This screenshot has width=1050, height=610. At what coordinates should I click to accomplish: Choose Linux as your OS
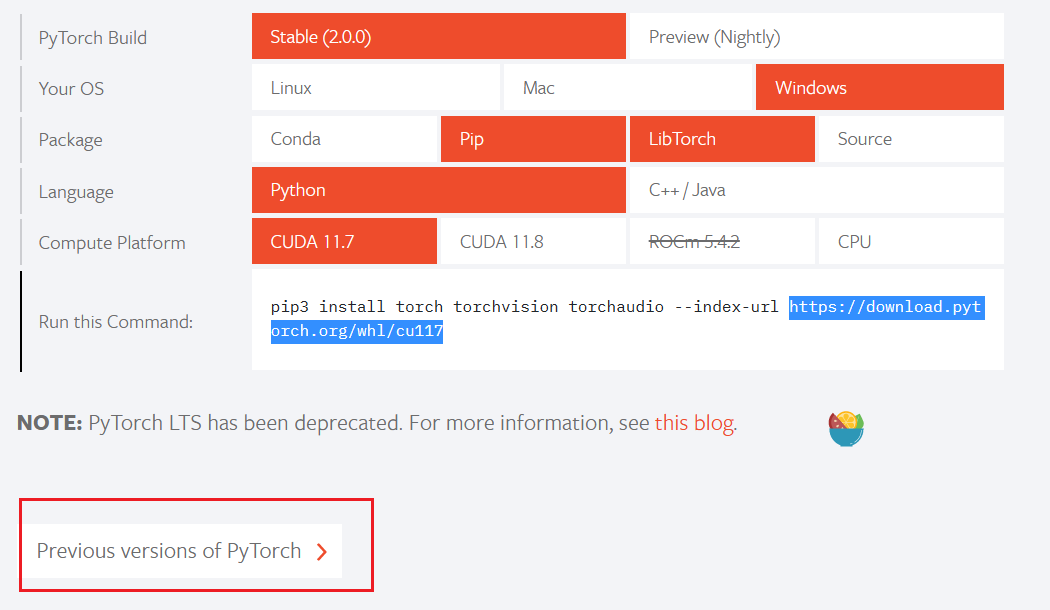[x=376, y=87]
